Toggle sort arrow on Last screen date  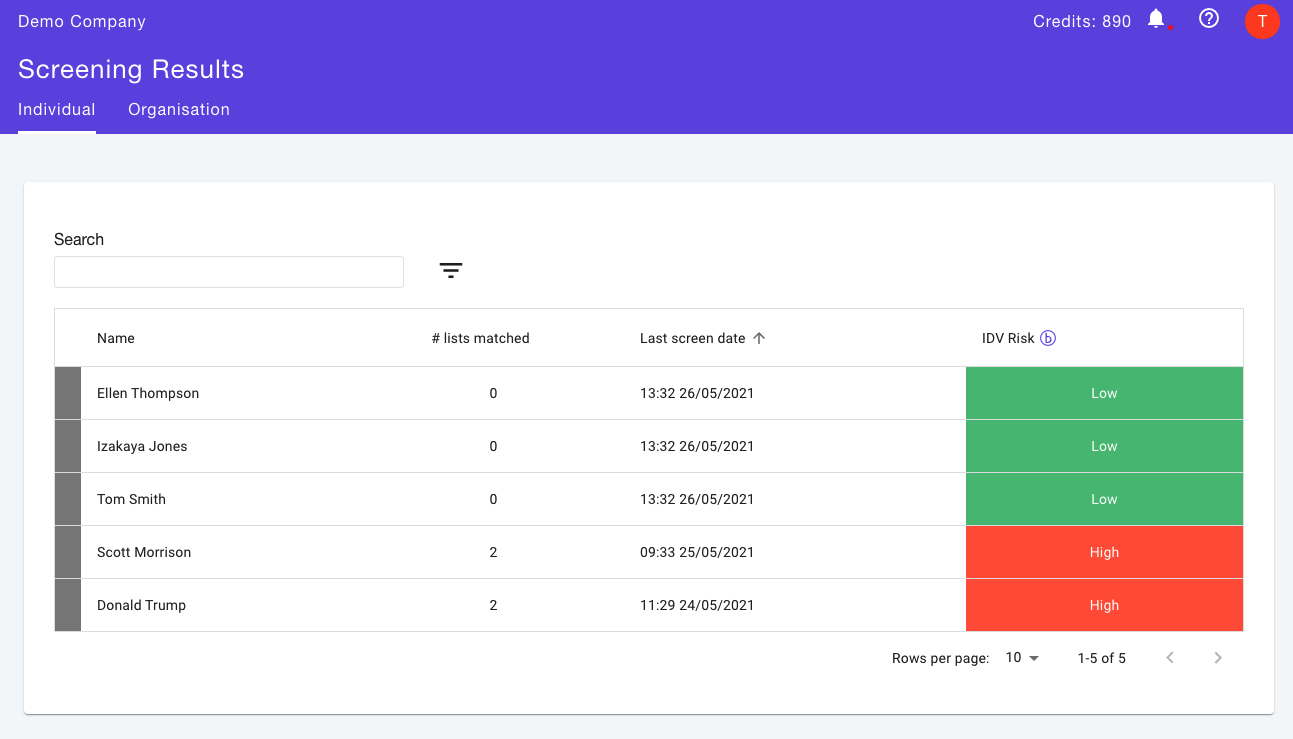coord(759,338)
